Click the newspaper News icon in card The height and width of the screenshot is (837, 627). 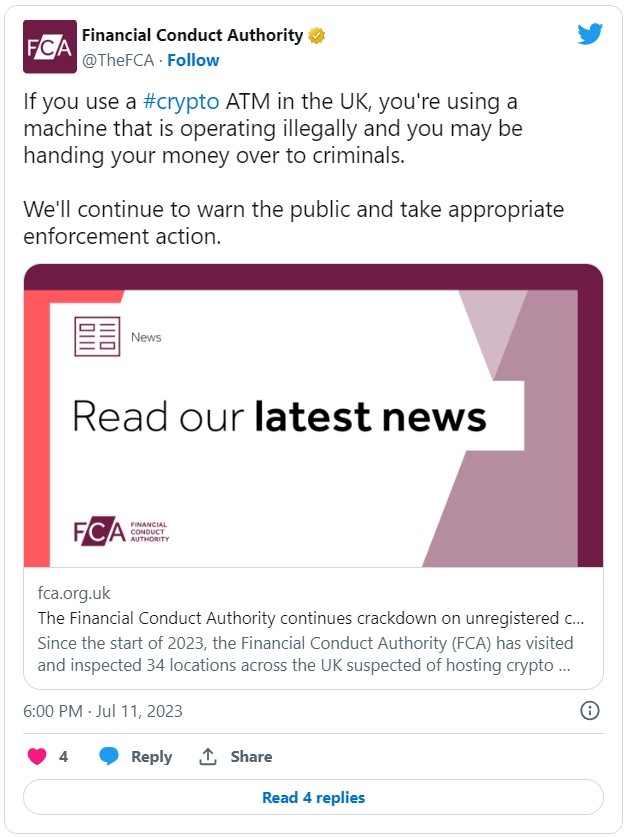tap(97, 337)
